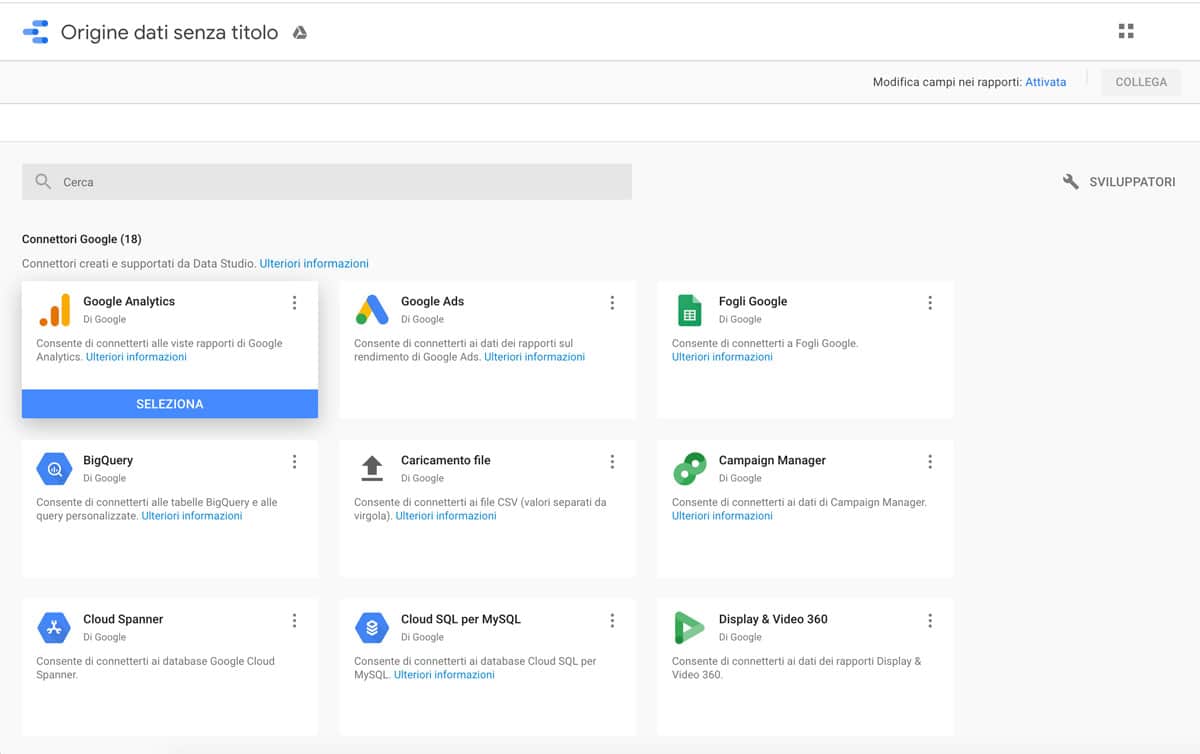The width and height of the screenshot is (1200, 754).
Task: Select the Campaign Manager card title
Action: pyautogui.click(x=772, y=460)
